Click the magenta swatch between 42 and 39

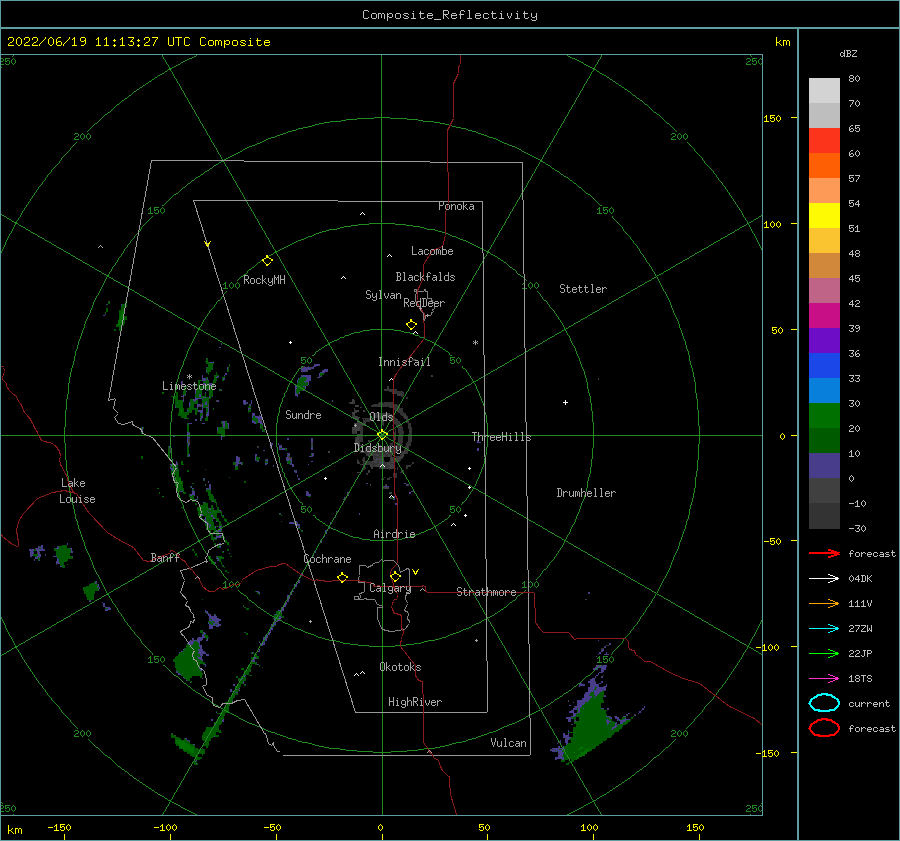point(824,316)
